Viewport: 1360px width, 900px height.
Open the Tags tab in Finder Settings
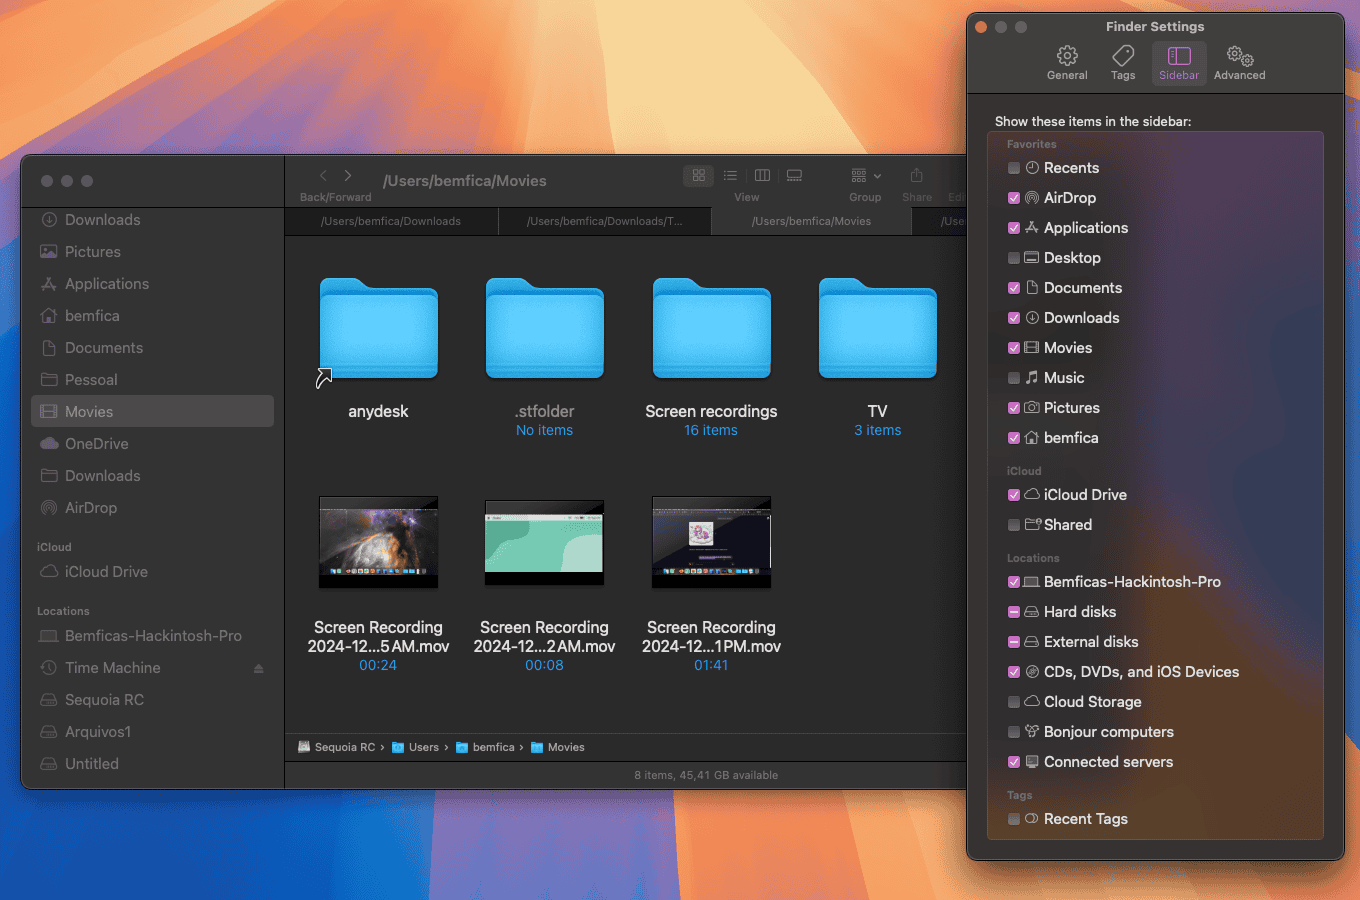[1123, 62]
